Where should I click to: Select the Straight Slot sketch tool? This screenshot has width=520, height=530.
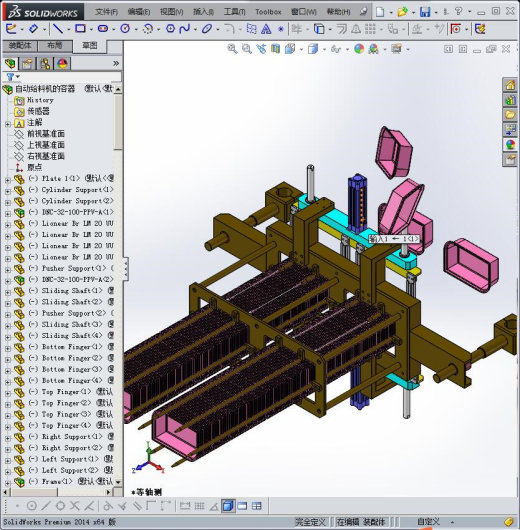103,29
